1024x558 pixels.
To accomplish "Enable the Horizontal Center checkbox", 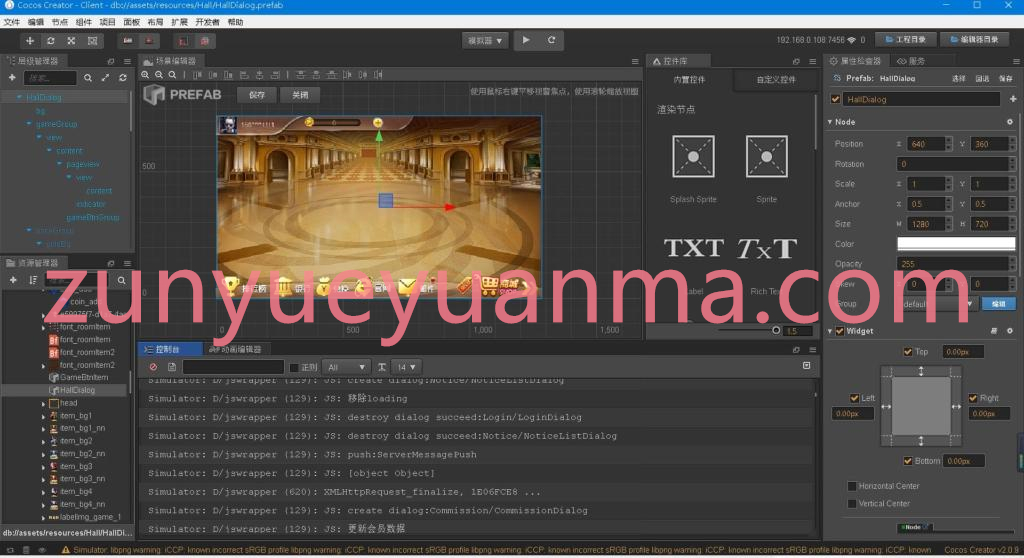I will tap(852, 486).
